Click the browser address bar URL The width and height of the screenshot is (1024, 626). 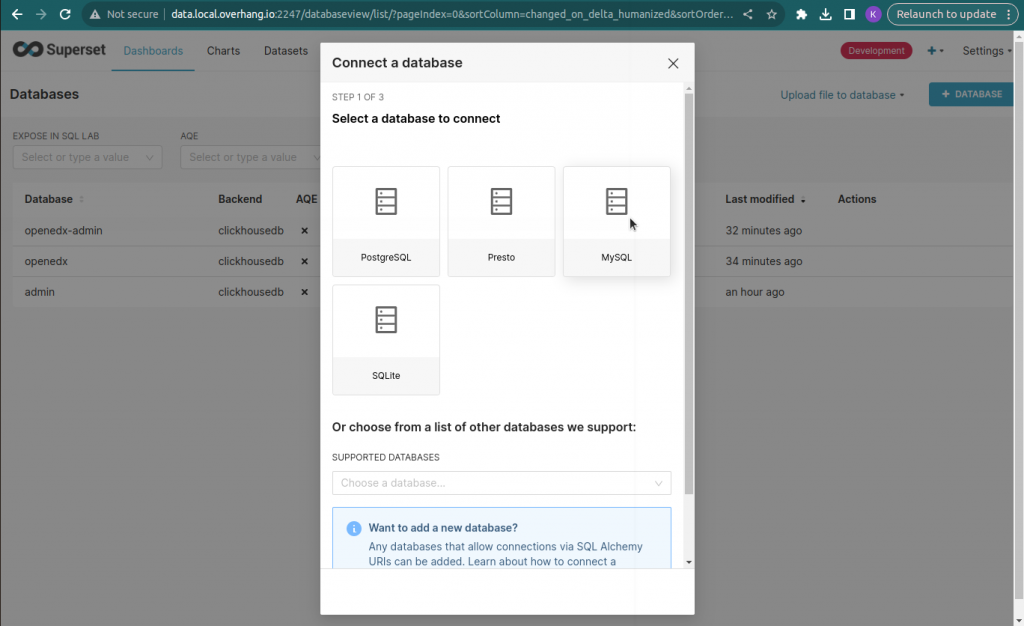(x=452, y=14)
